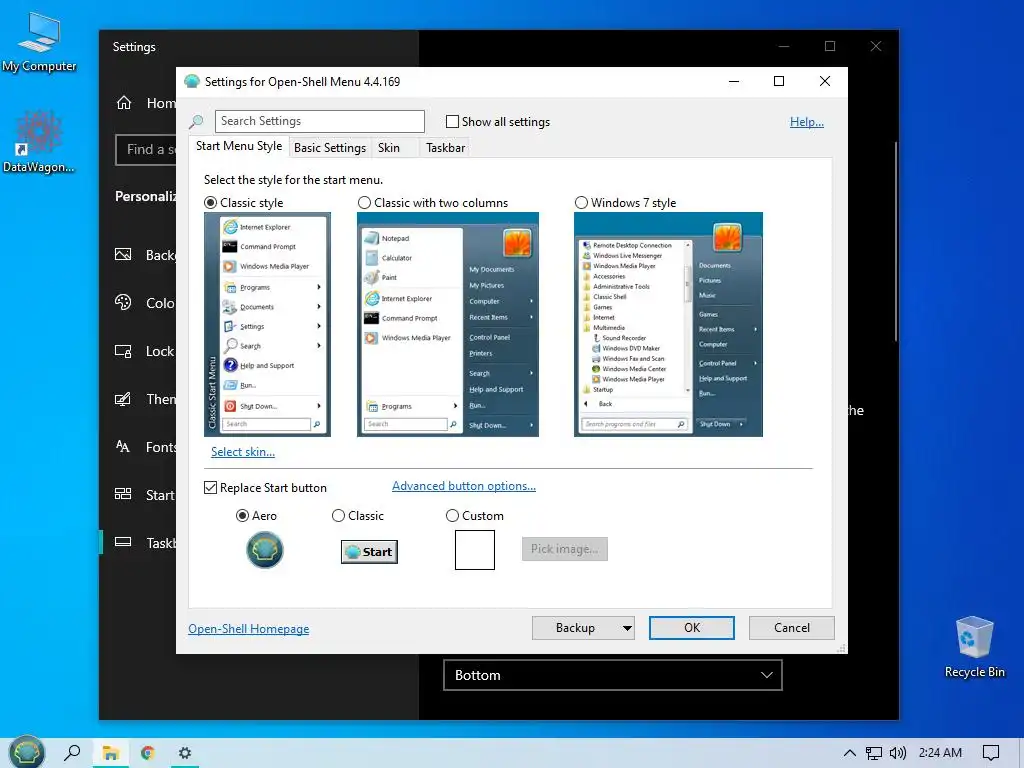The height and width of the screenshot is (768, 1024).
Task: Focus the Search Settings input field
Action: point(319,121)
